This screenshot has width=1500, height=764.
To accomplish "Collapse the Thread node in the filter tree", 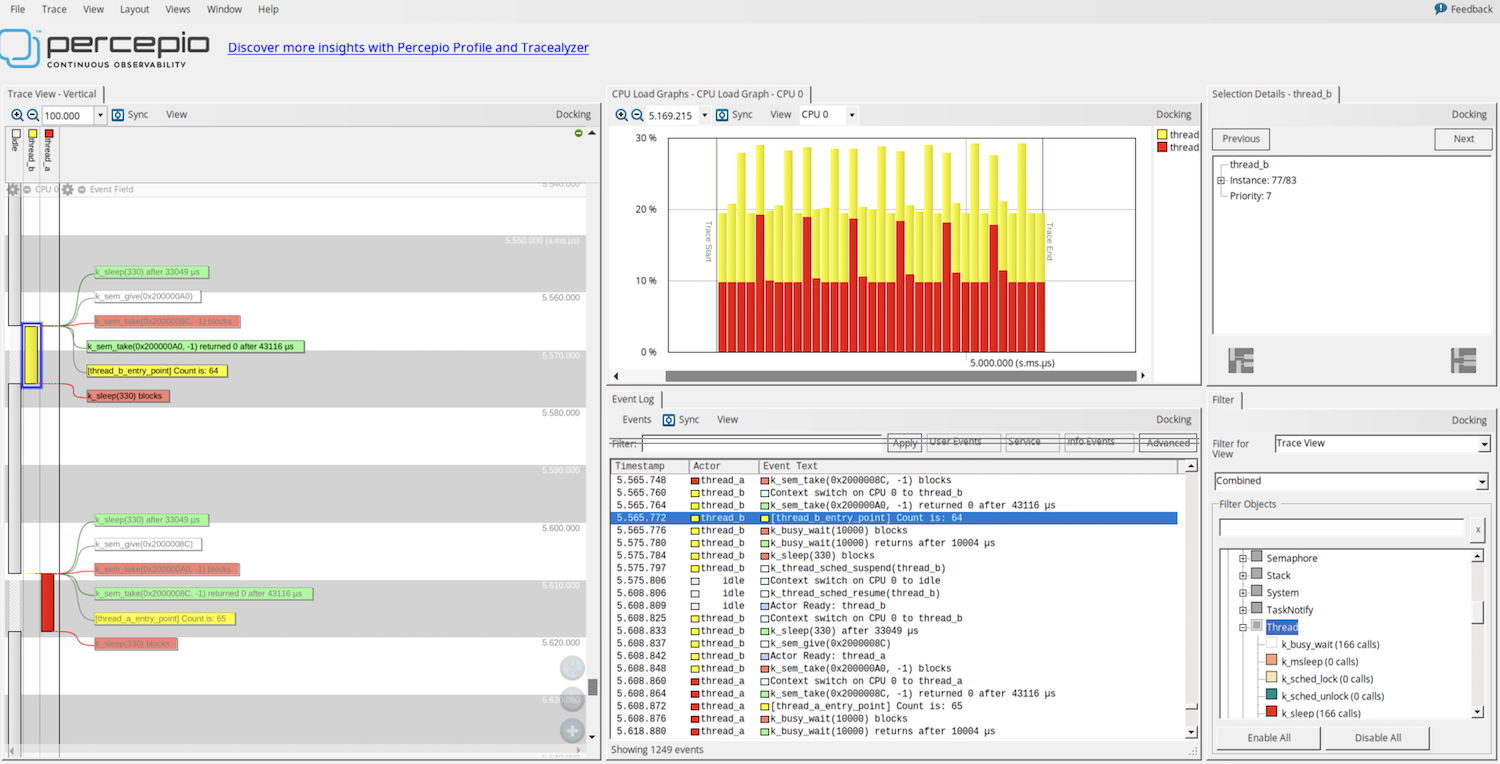I will coord(1243,628).
